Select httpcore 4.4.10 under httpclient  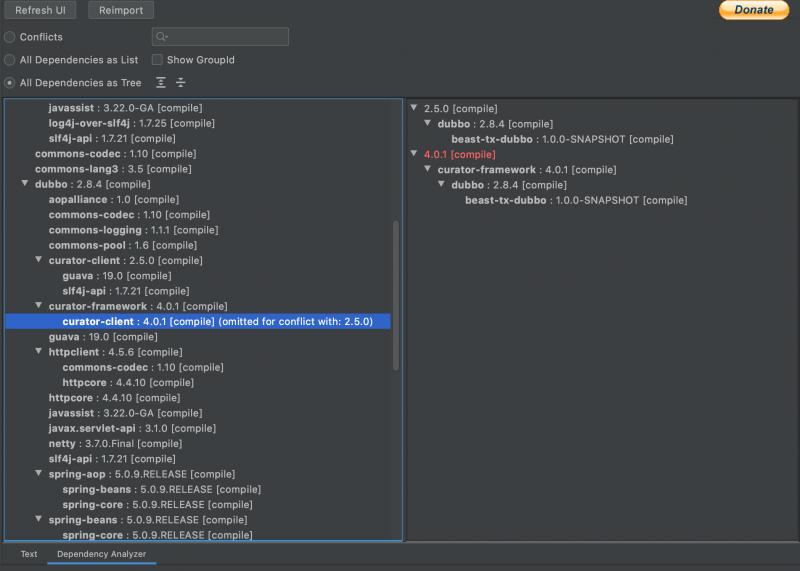pos(128,383)
